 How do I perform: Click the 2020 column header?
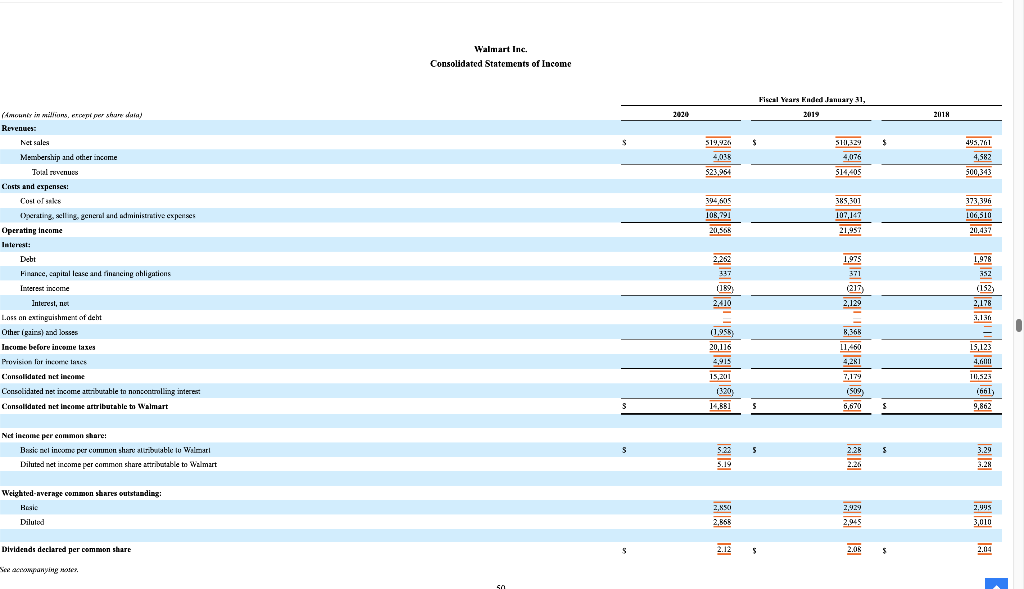pyautogui.click(x=680, y=114)
